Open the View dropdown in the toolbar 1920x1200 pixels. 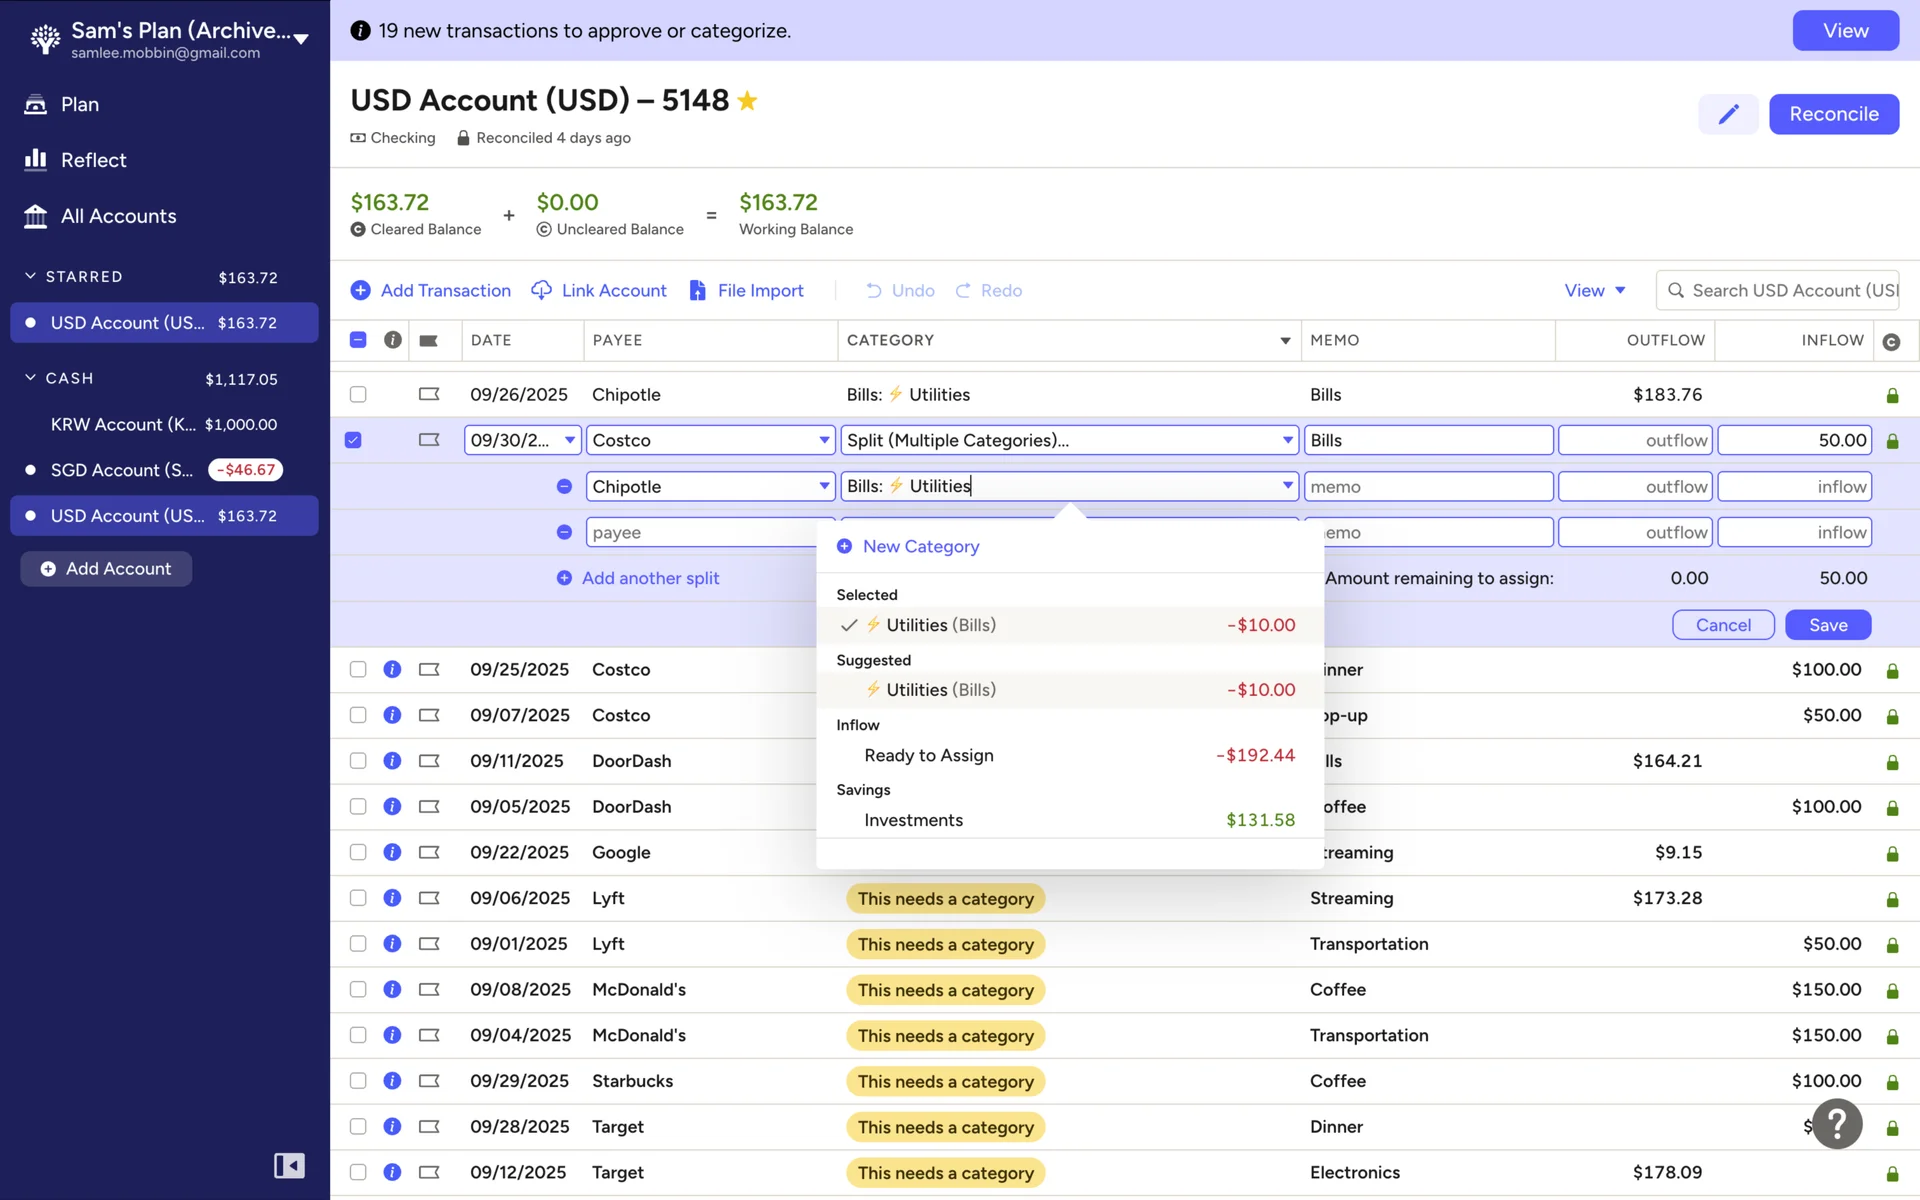click(1594, 290)
